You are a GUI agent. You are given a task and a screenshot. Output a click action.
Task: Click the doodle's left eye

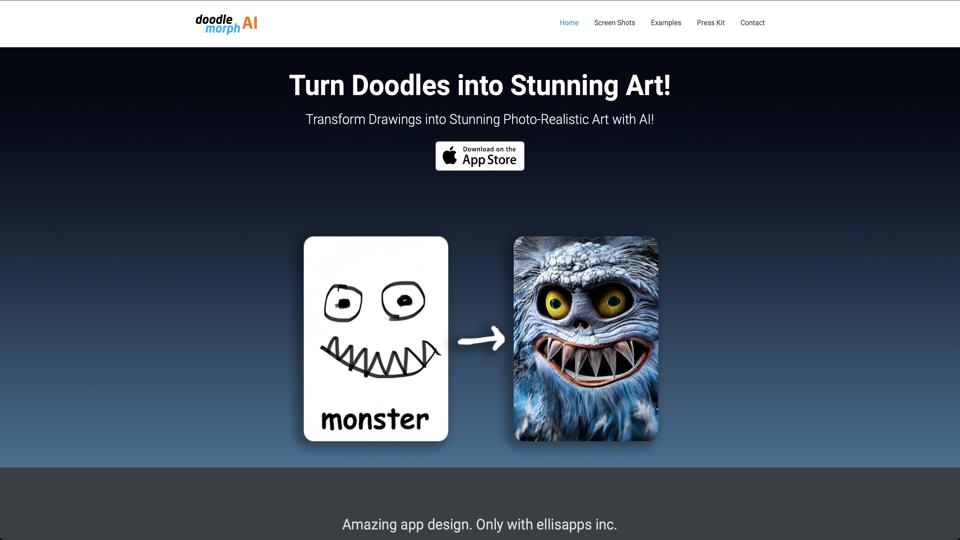pos(343,302)
